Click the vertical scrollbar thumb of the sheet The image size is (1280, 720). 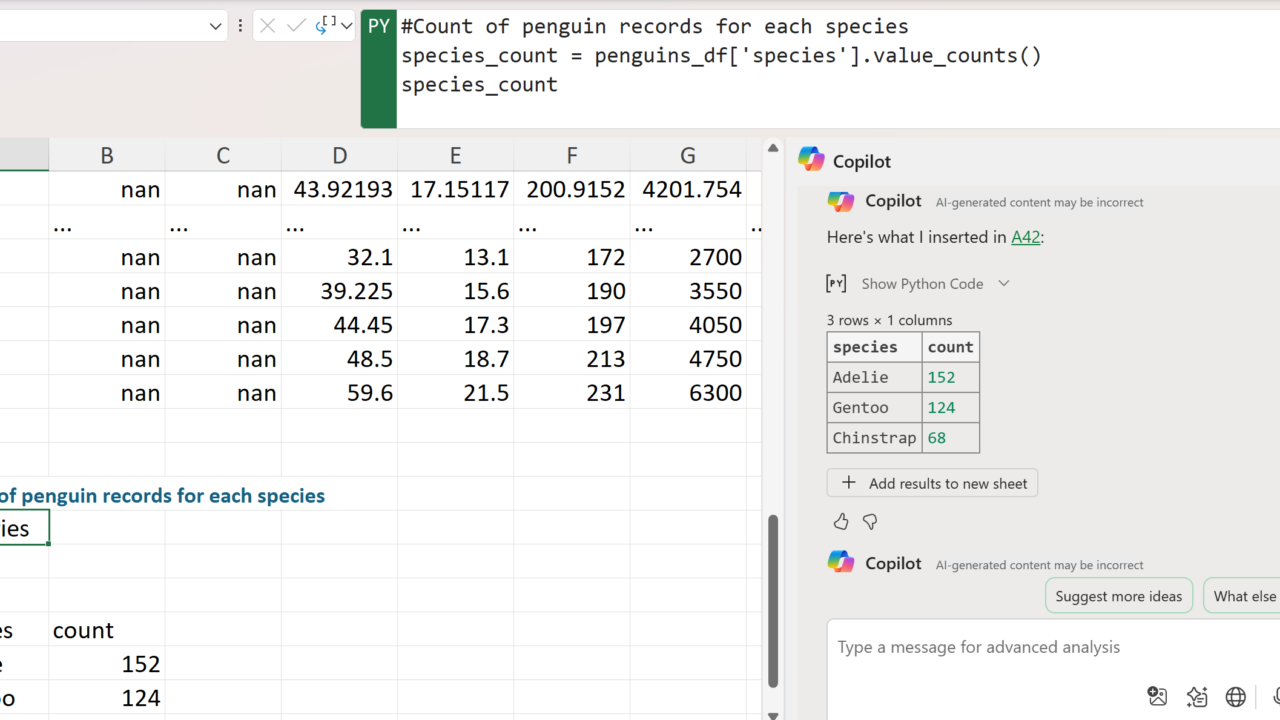pyautogui.click(x=772, y=600)
